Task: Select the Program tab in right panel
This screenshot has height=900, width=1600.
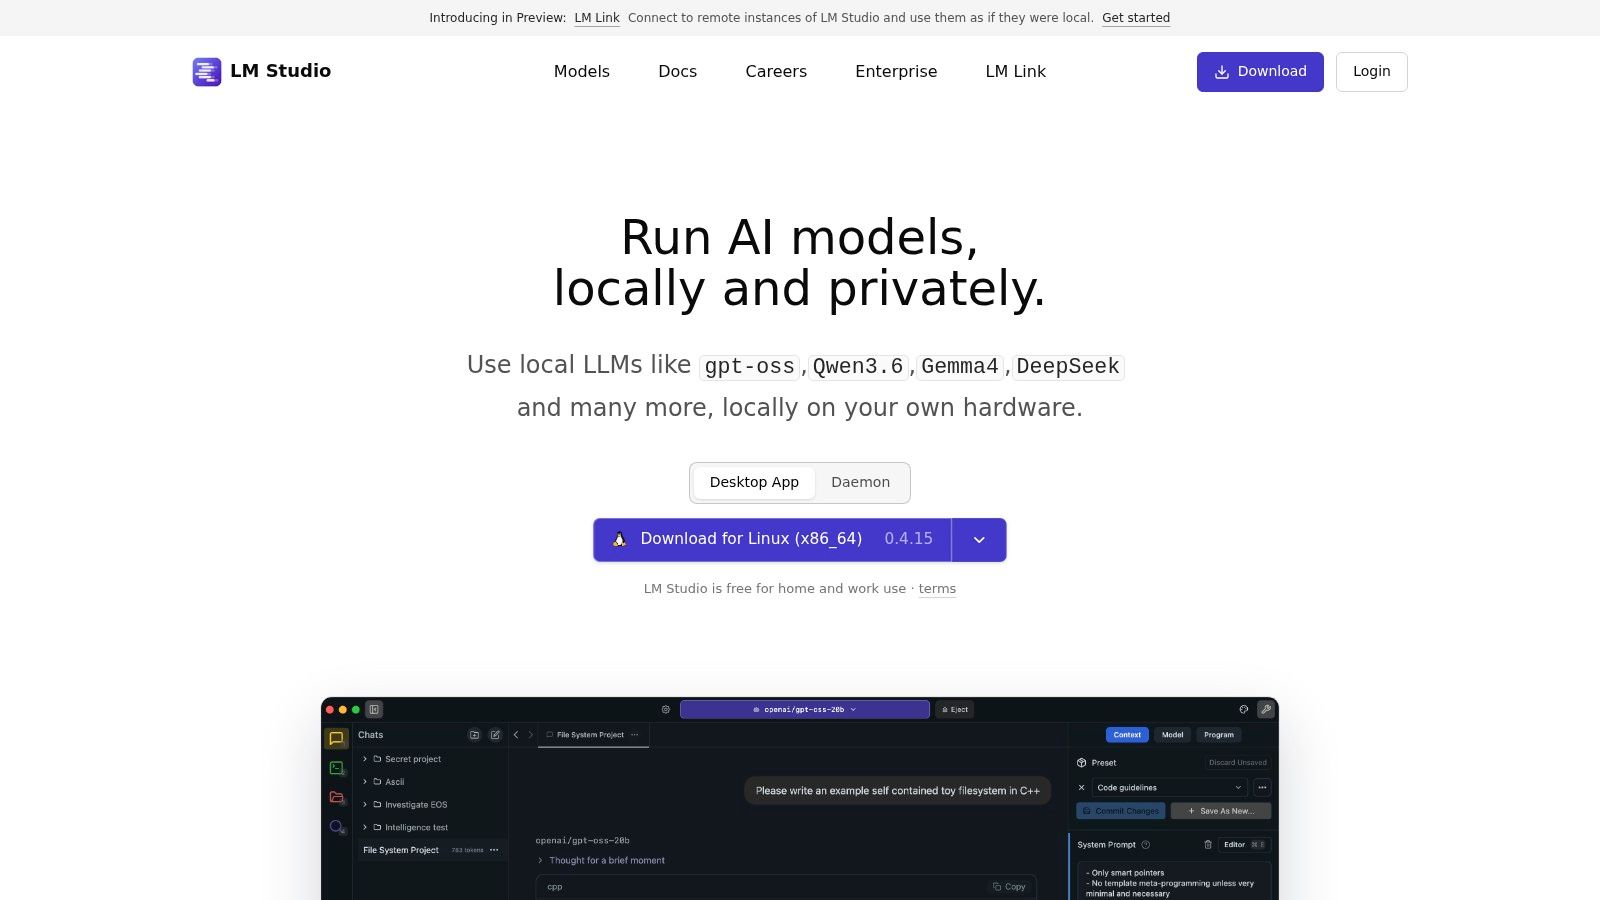Action: [x=1219, y=735]
